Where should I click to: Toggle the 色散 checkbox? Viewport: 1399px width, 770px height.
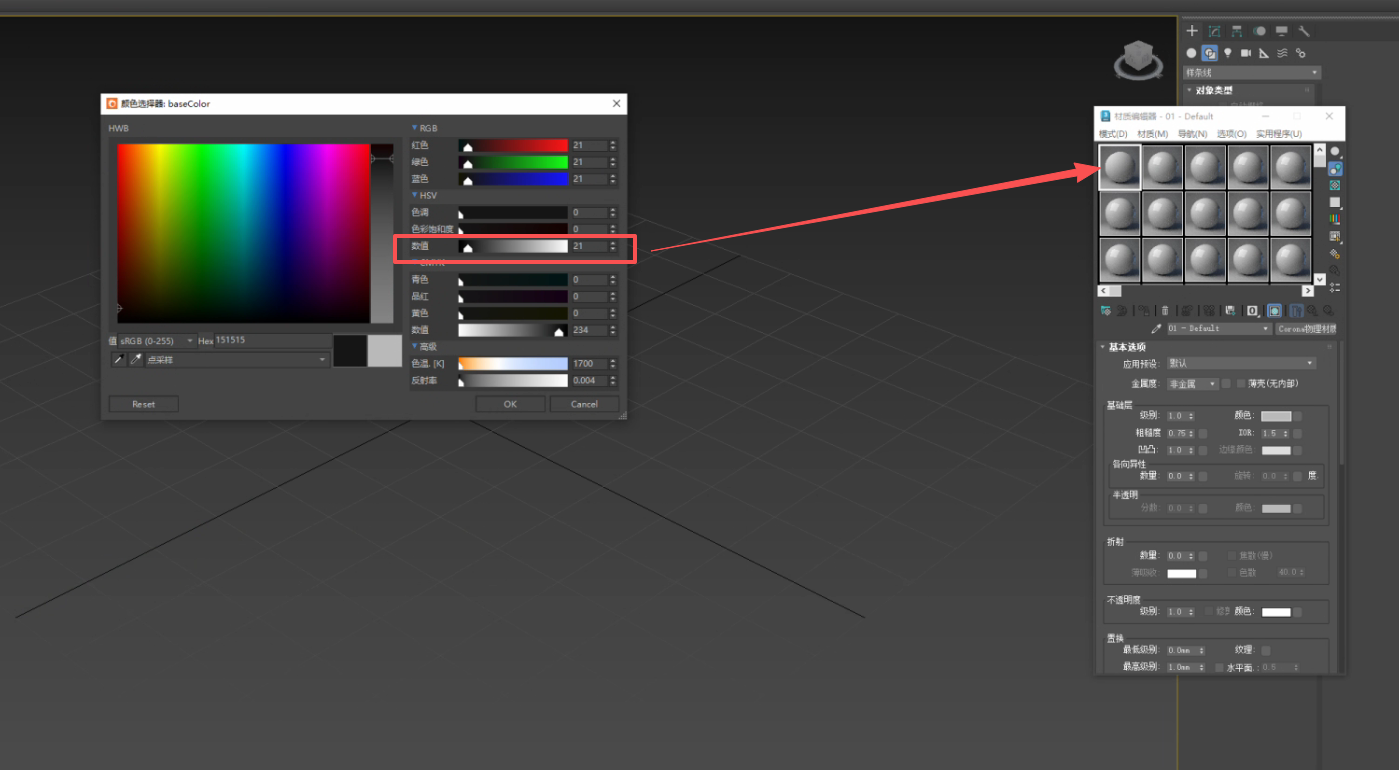[x=1232, y=573]
